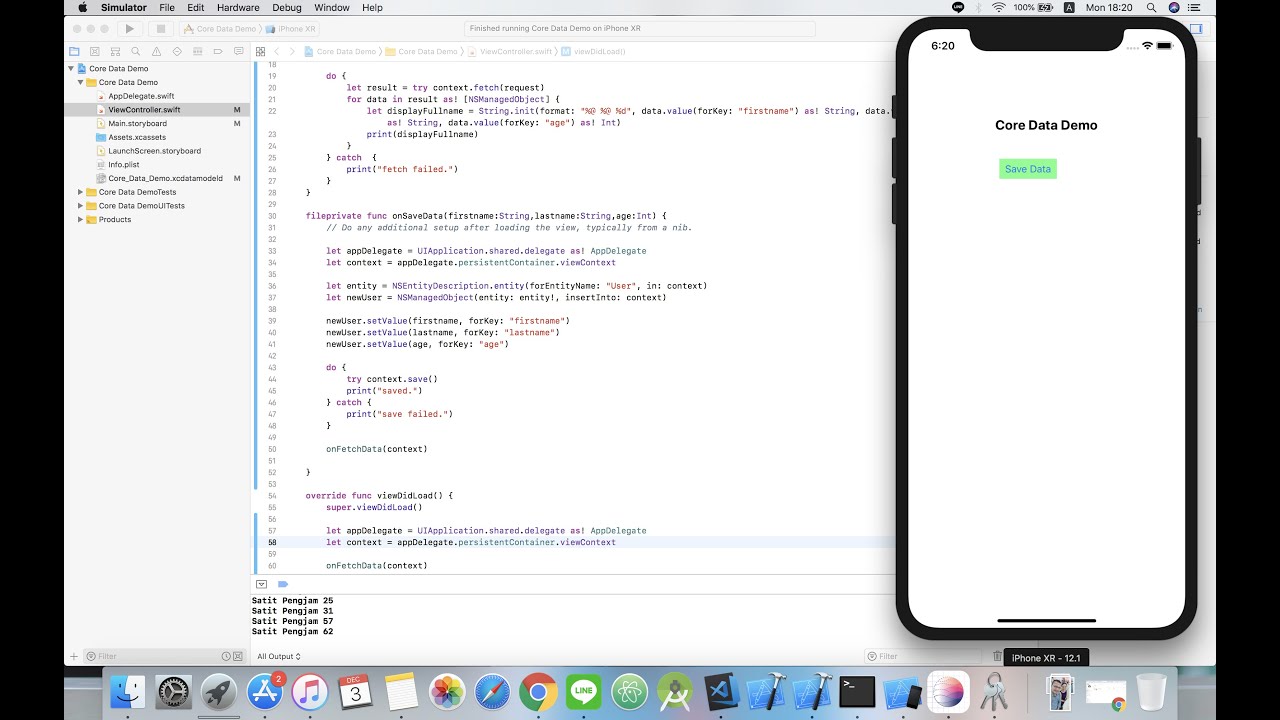Open the Test navigator diamond icon
The width and height of the screenshot is (1280, 720).
tap(177, 51)
